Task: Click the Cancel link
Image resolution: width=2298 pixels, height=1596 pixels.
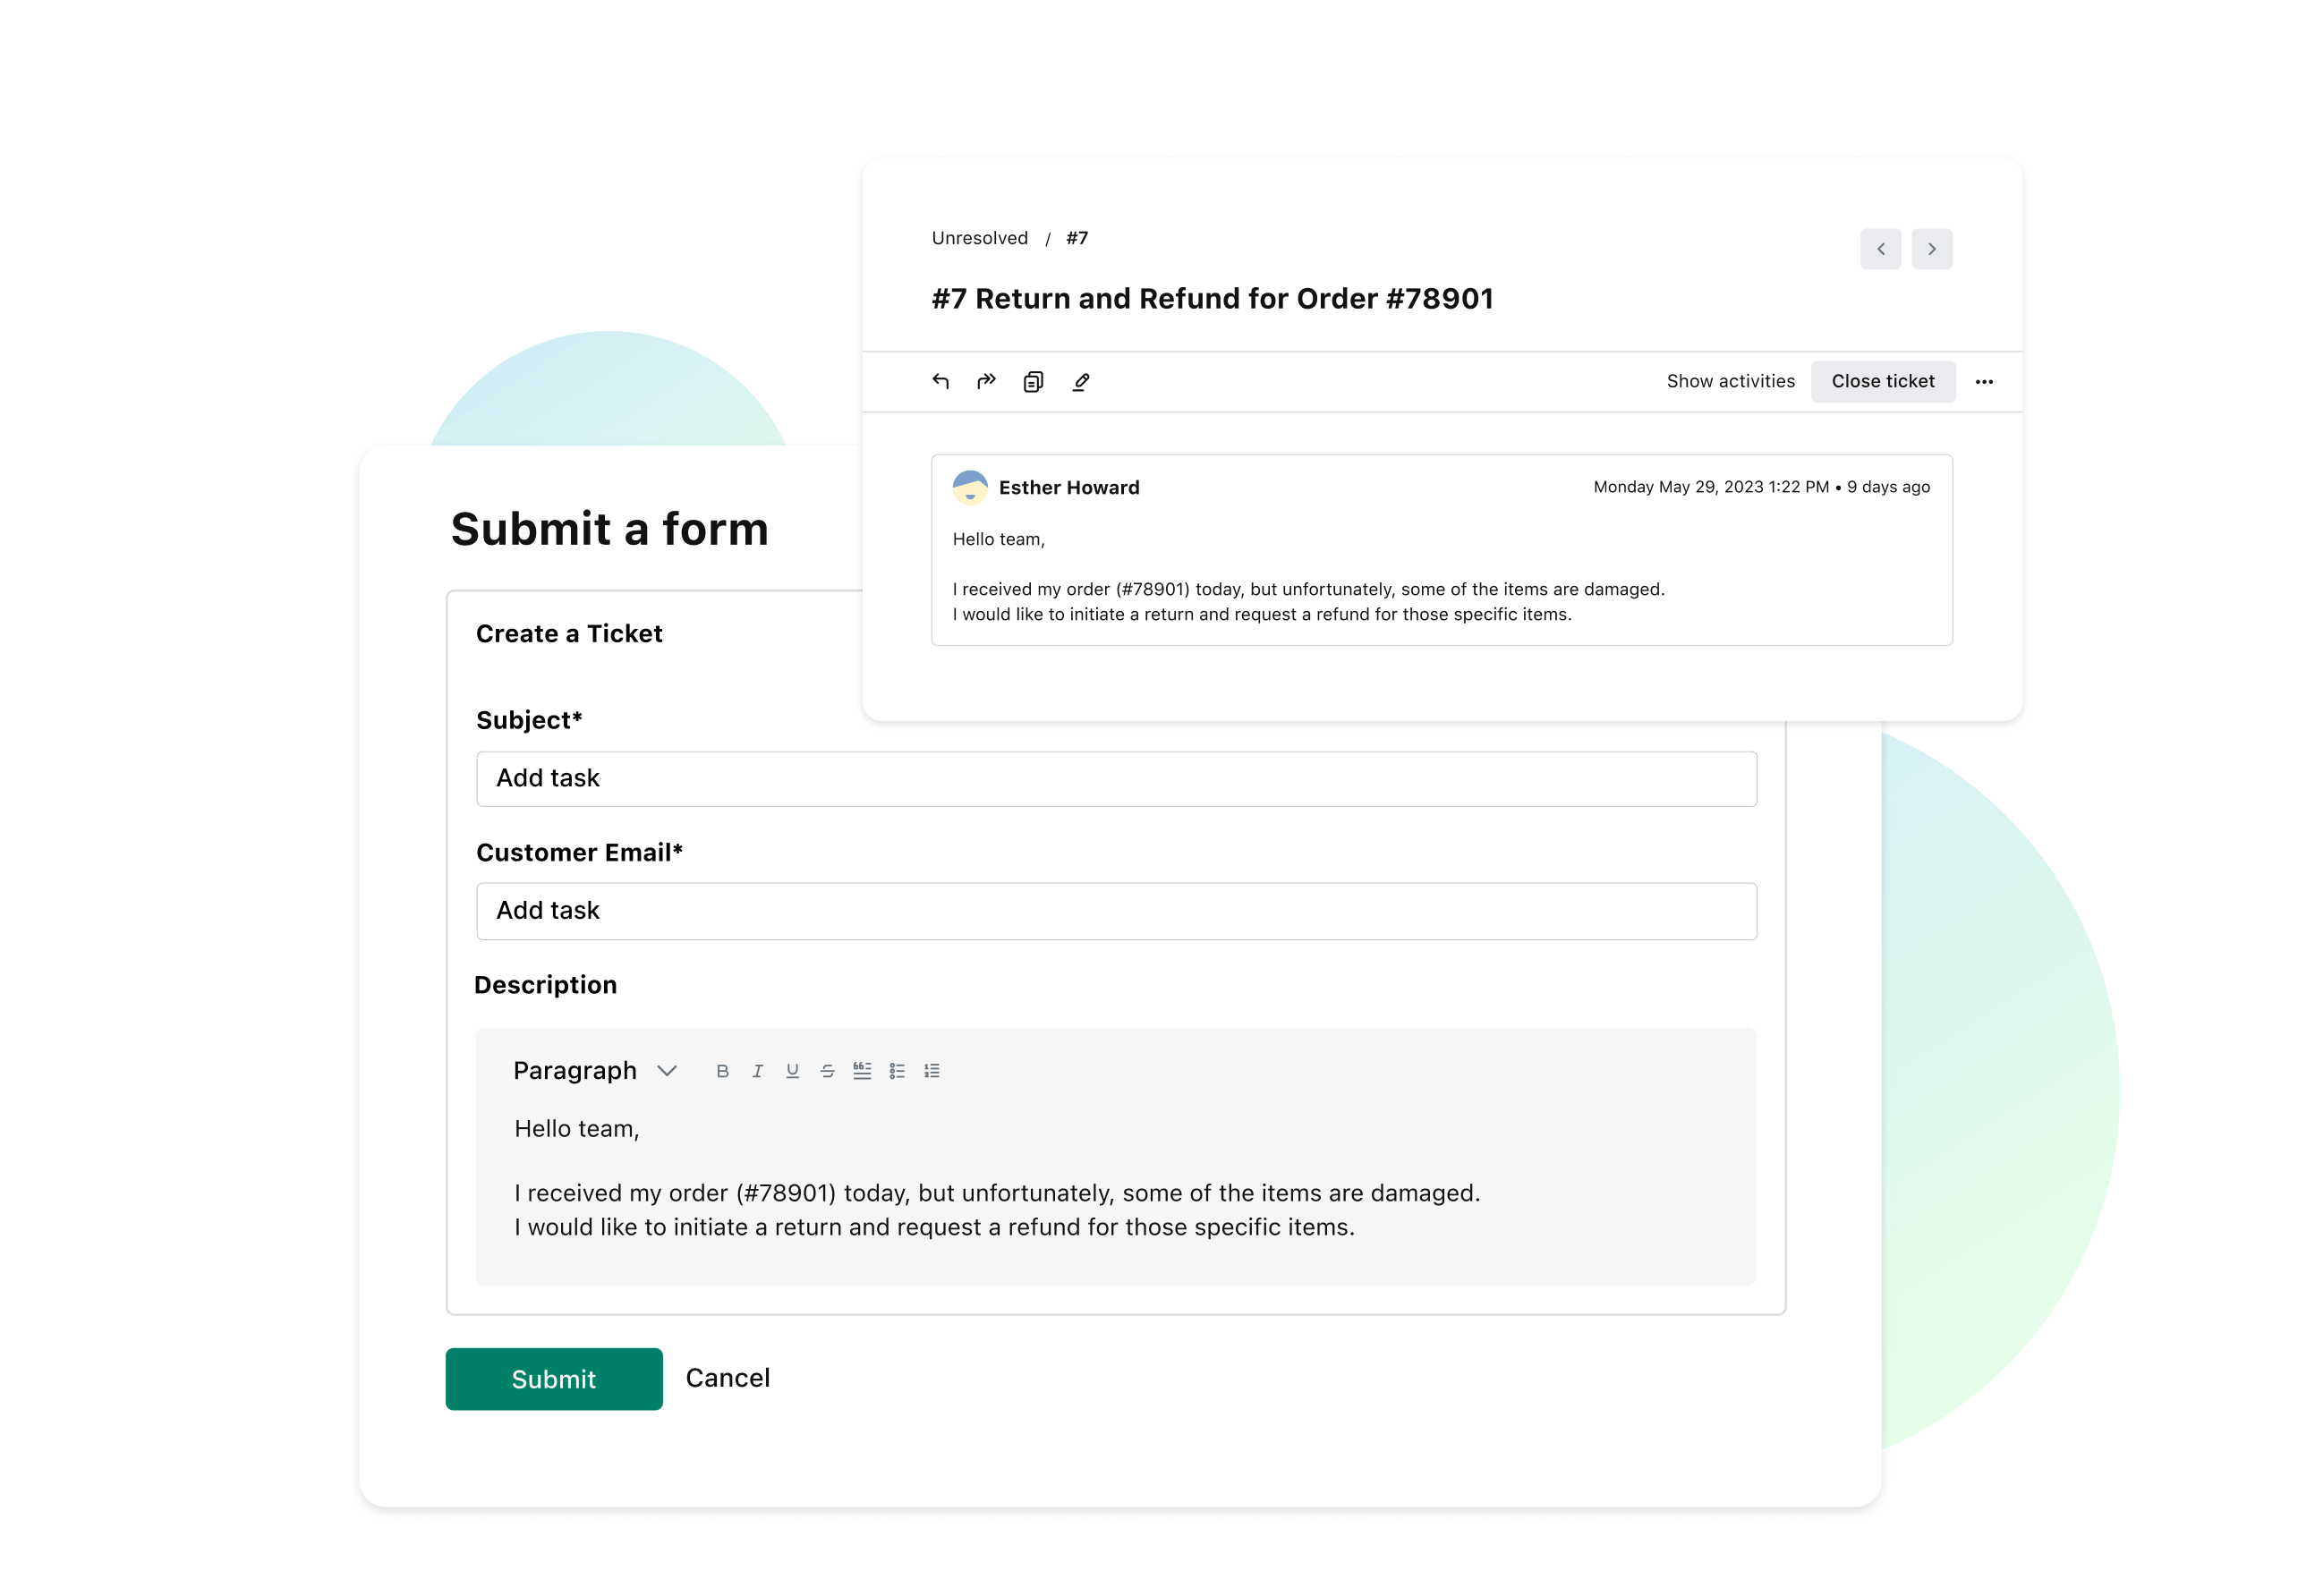Action: coord(728,1376)
